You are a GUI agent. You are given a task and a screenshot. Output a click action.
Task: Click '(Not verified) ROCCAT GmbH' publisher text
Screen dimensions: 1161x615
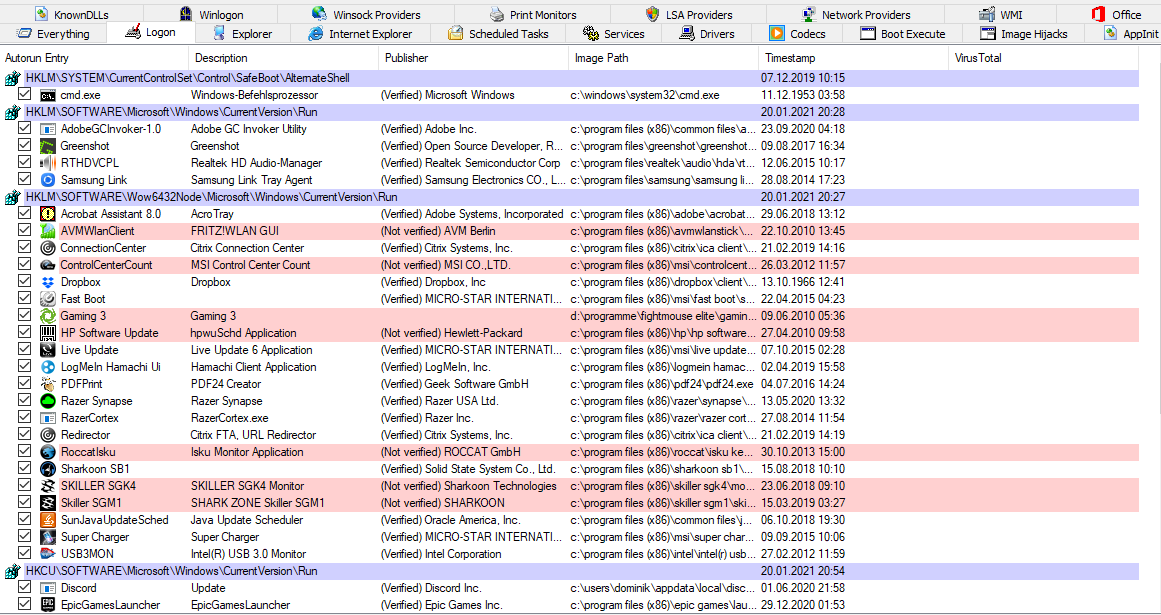pyautogui.click(x=450, y=452)
